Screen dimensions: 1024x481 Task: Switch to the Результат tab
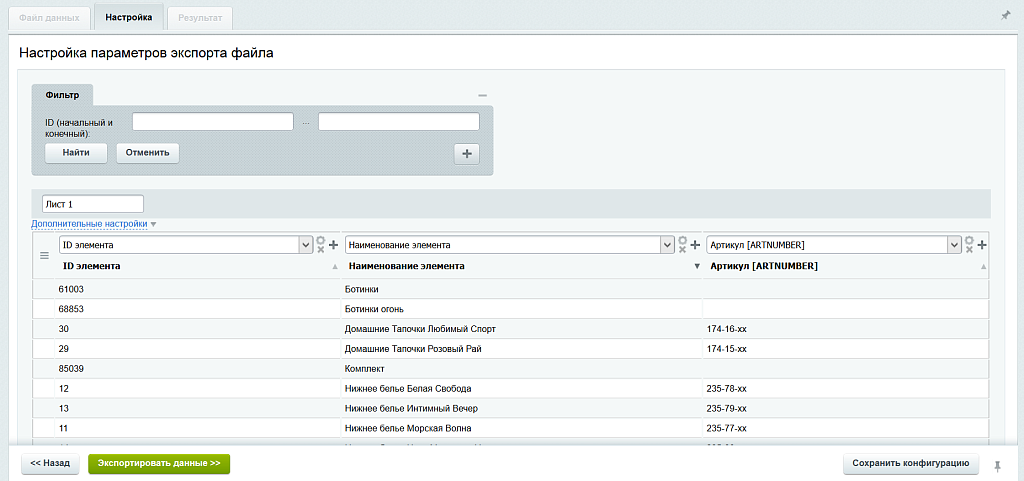click(201, 18)
